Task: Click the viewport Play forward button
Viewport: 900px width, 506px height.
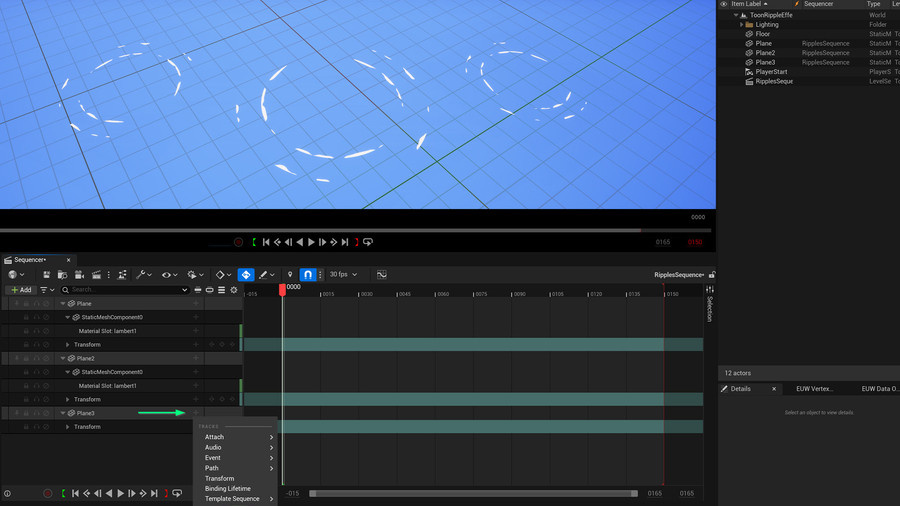Action: [x=311, y=242]
